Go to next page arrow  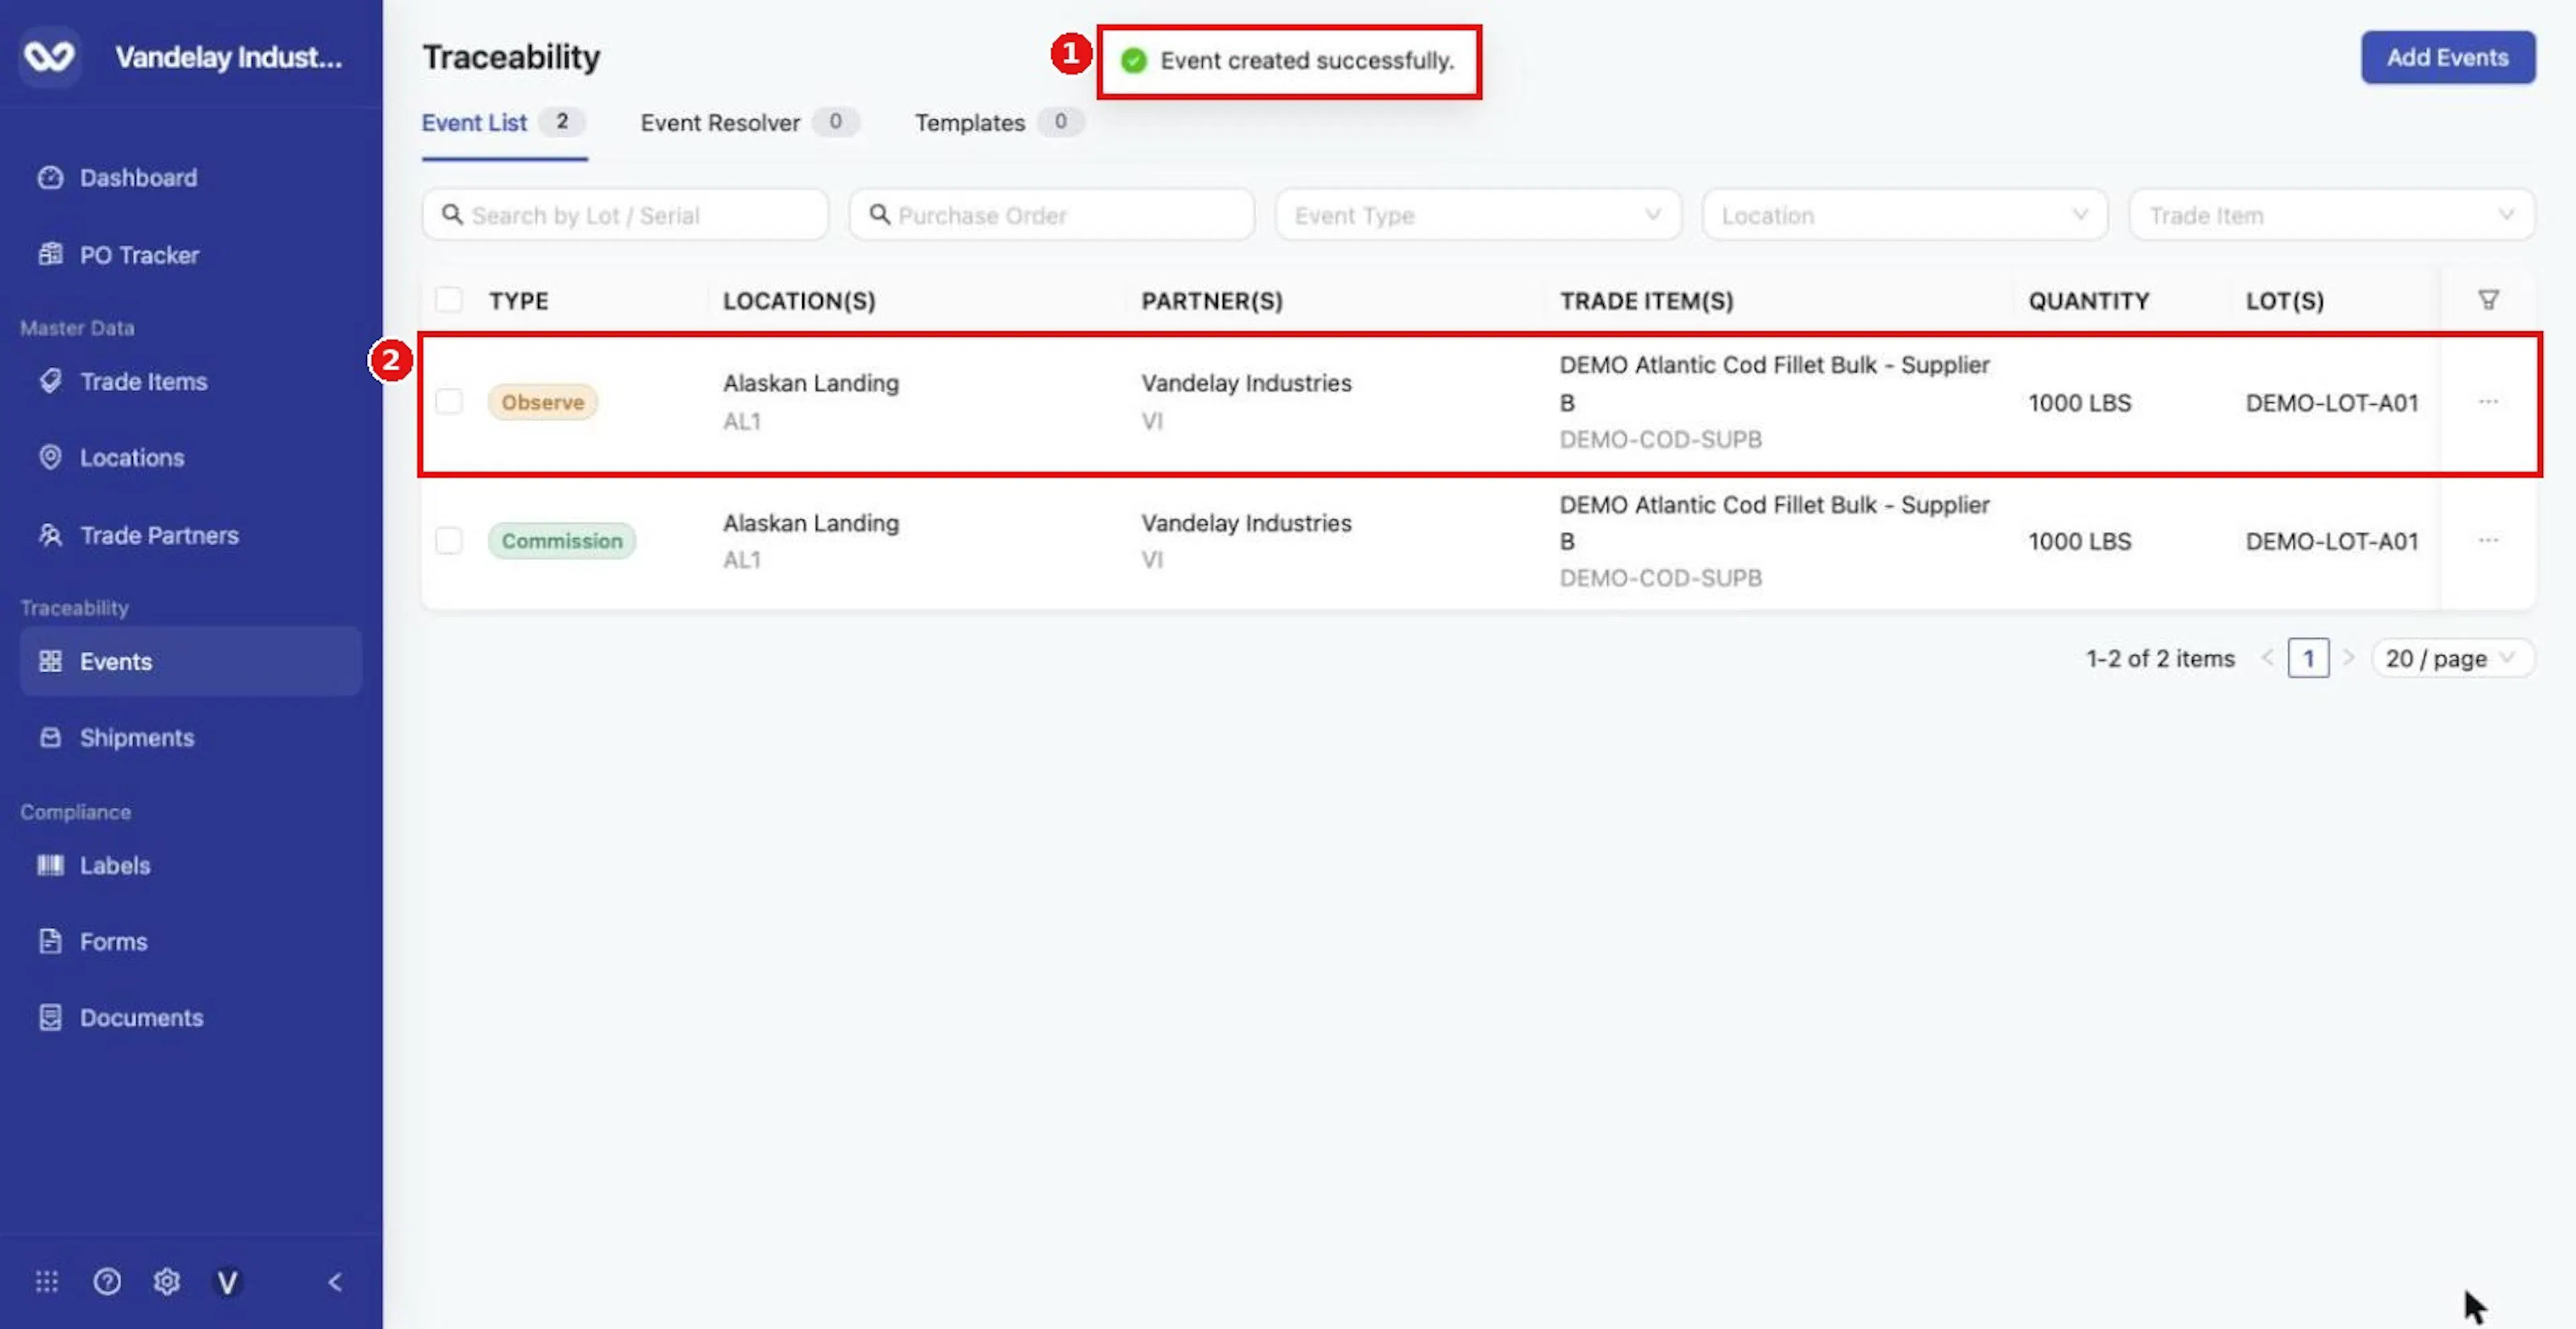2349,658
